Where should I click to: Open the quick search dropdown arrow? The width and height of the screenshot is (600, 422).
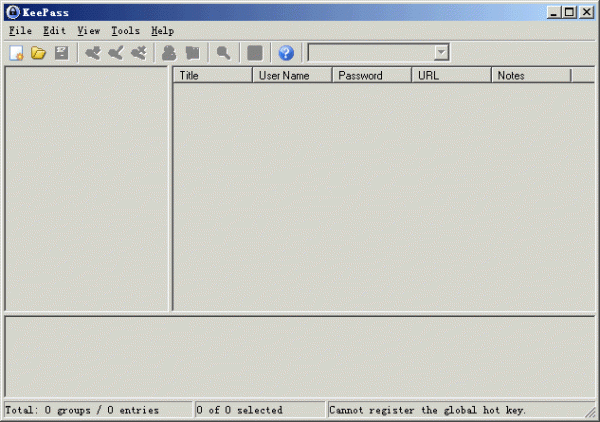tap(441, 52)
